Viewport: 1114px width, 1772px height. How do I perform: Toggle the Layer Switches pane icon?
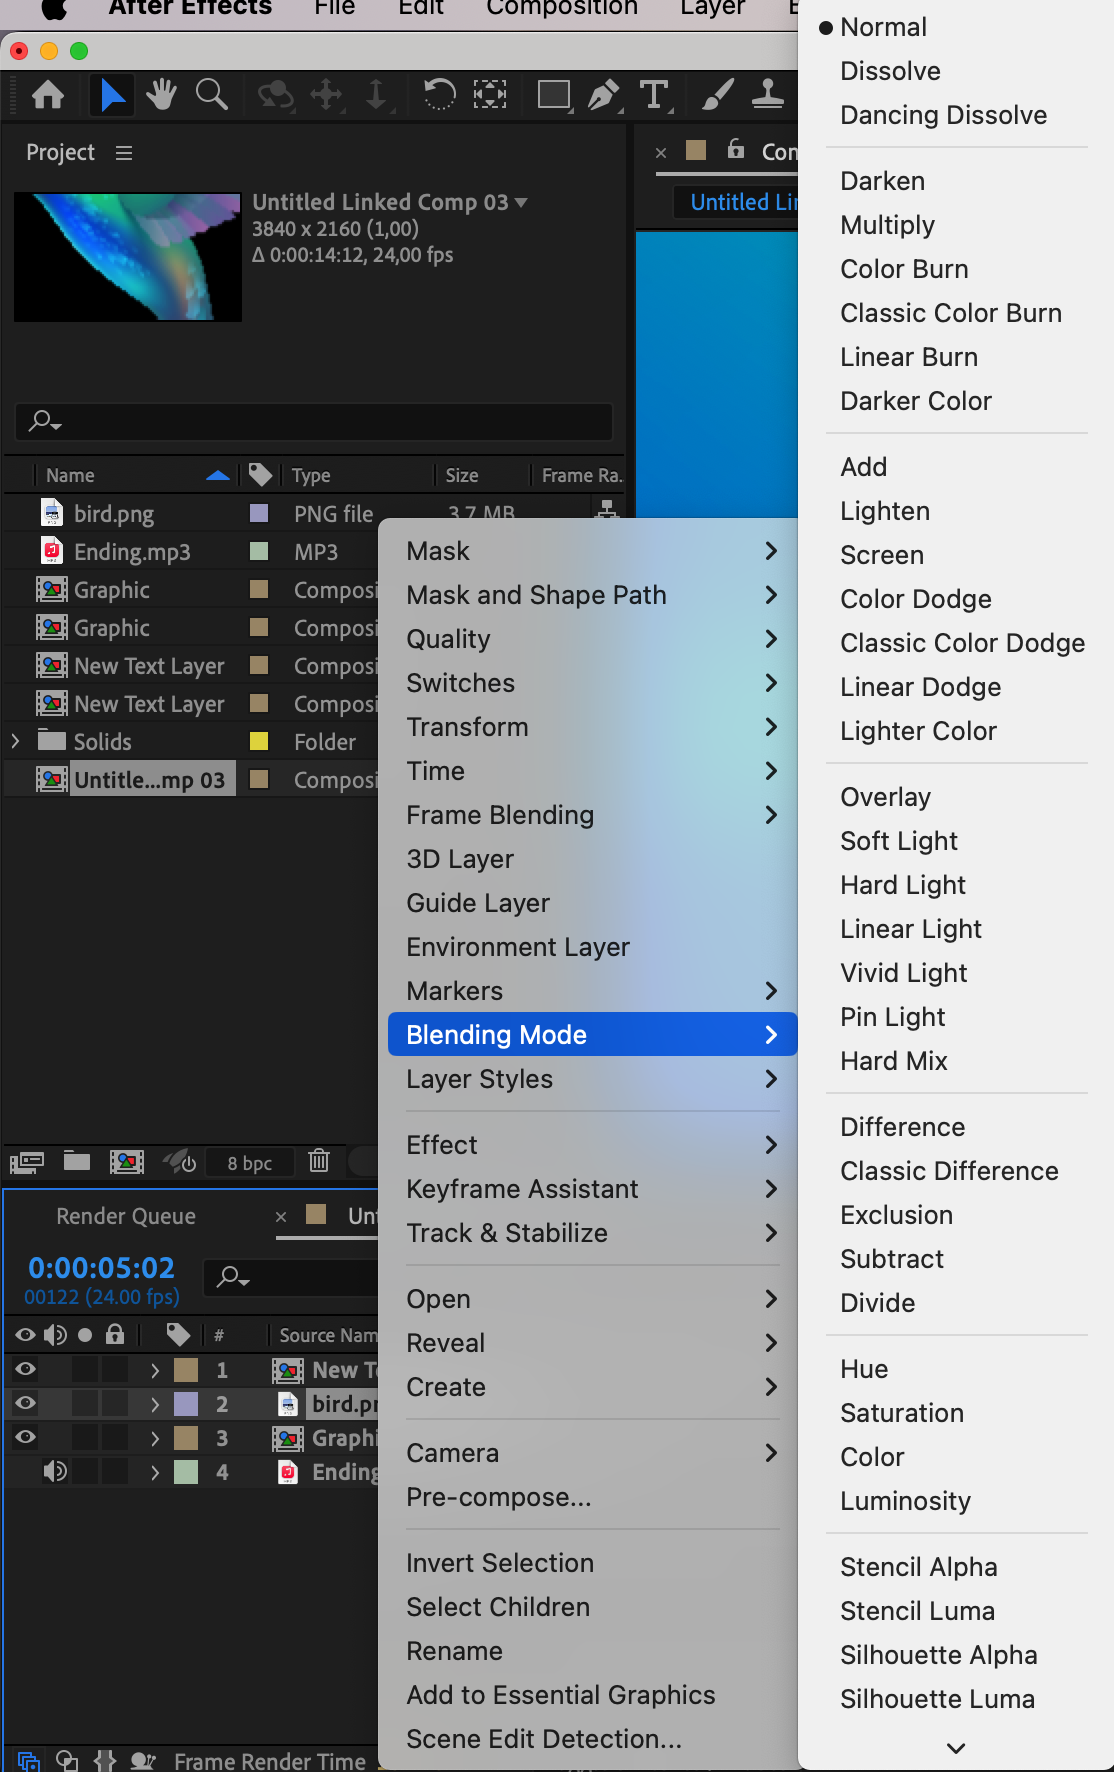coord(28,1761)
